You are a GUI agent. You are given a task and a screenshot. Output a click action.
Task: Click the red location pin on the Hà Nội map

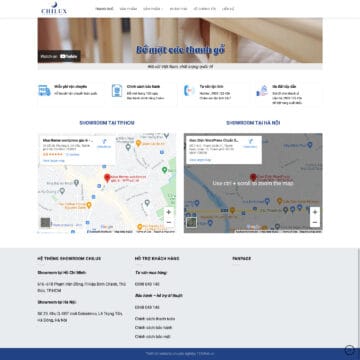click(253, 178)
